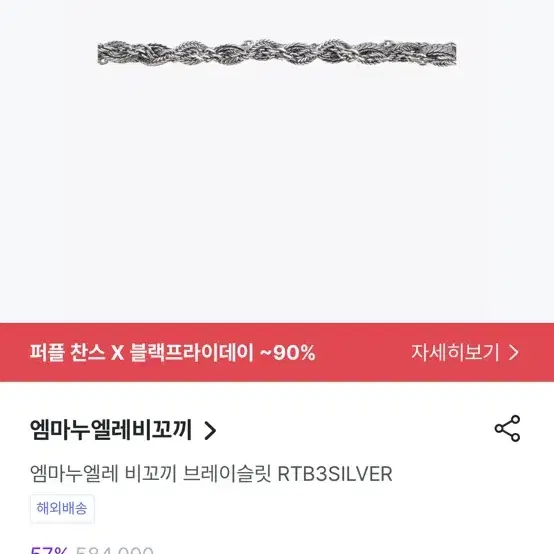The image size is (554, 554).
Task: Click the arrow chevron after 자세히보기
Action: point(514,352)
